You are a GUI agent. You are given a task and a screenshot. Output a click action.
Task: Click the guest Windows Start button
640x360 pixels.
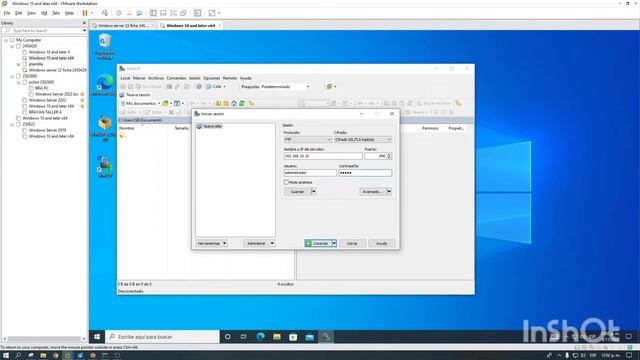(97, 336)
